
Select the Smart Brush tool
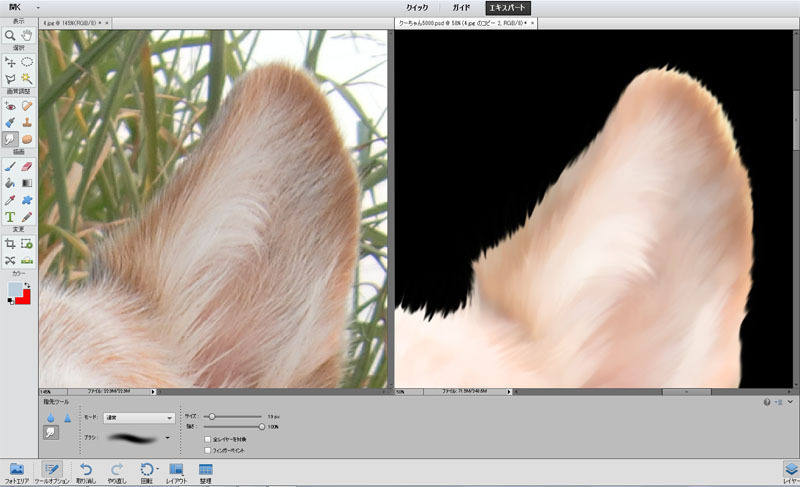pyautogui.click(x=10, y=122)
